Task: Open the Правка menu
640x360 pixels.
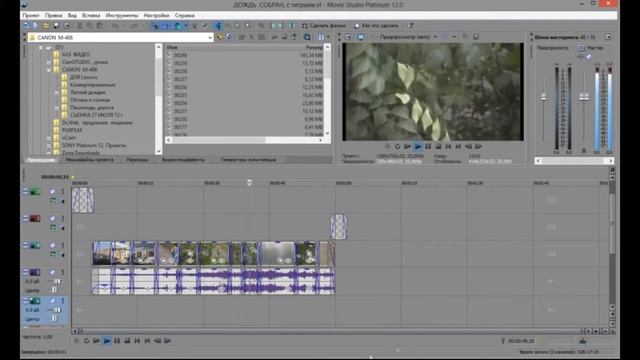Action: tap(53, 15)
